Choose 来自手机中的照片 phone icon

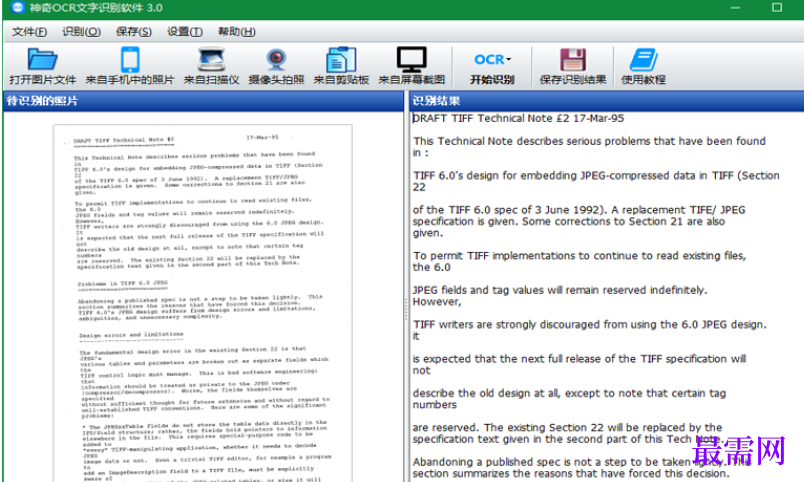[x=130, y=59]
